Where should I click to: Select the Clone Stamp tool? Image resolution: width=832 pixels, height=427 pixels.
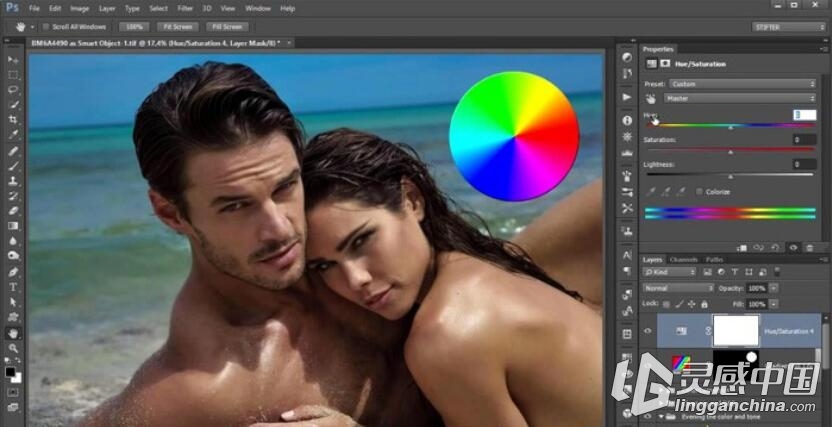(x=13, y=180)
